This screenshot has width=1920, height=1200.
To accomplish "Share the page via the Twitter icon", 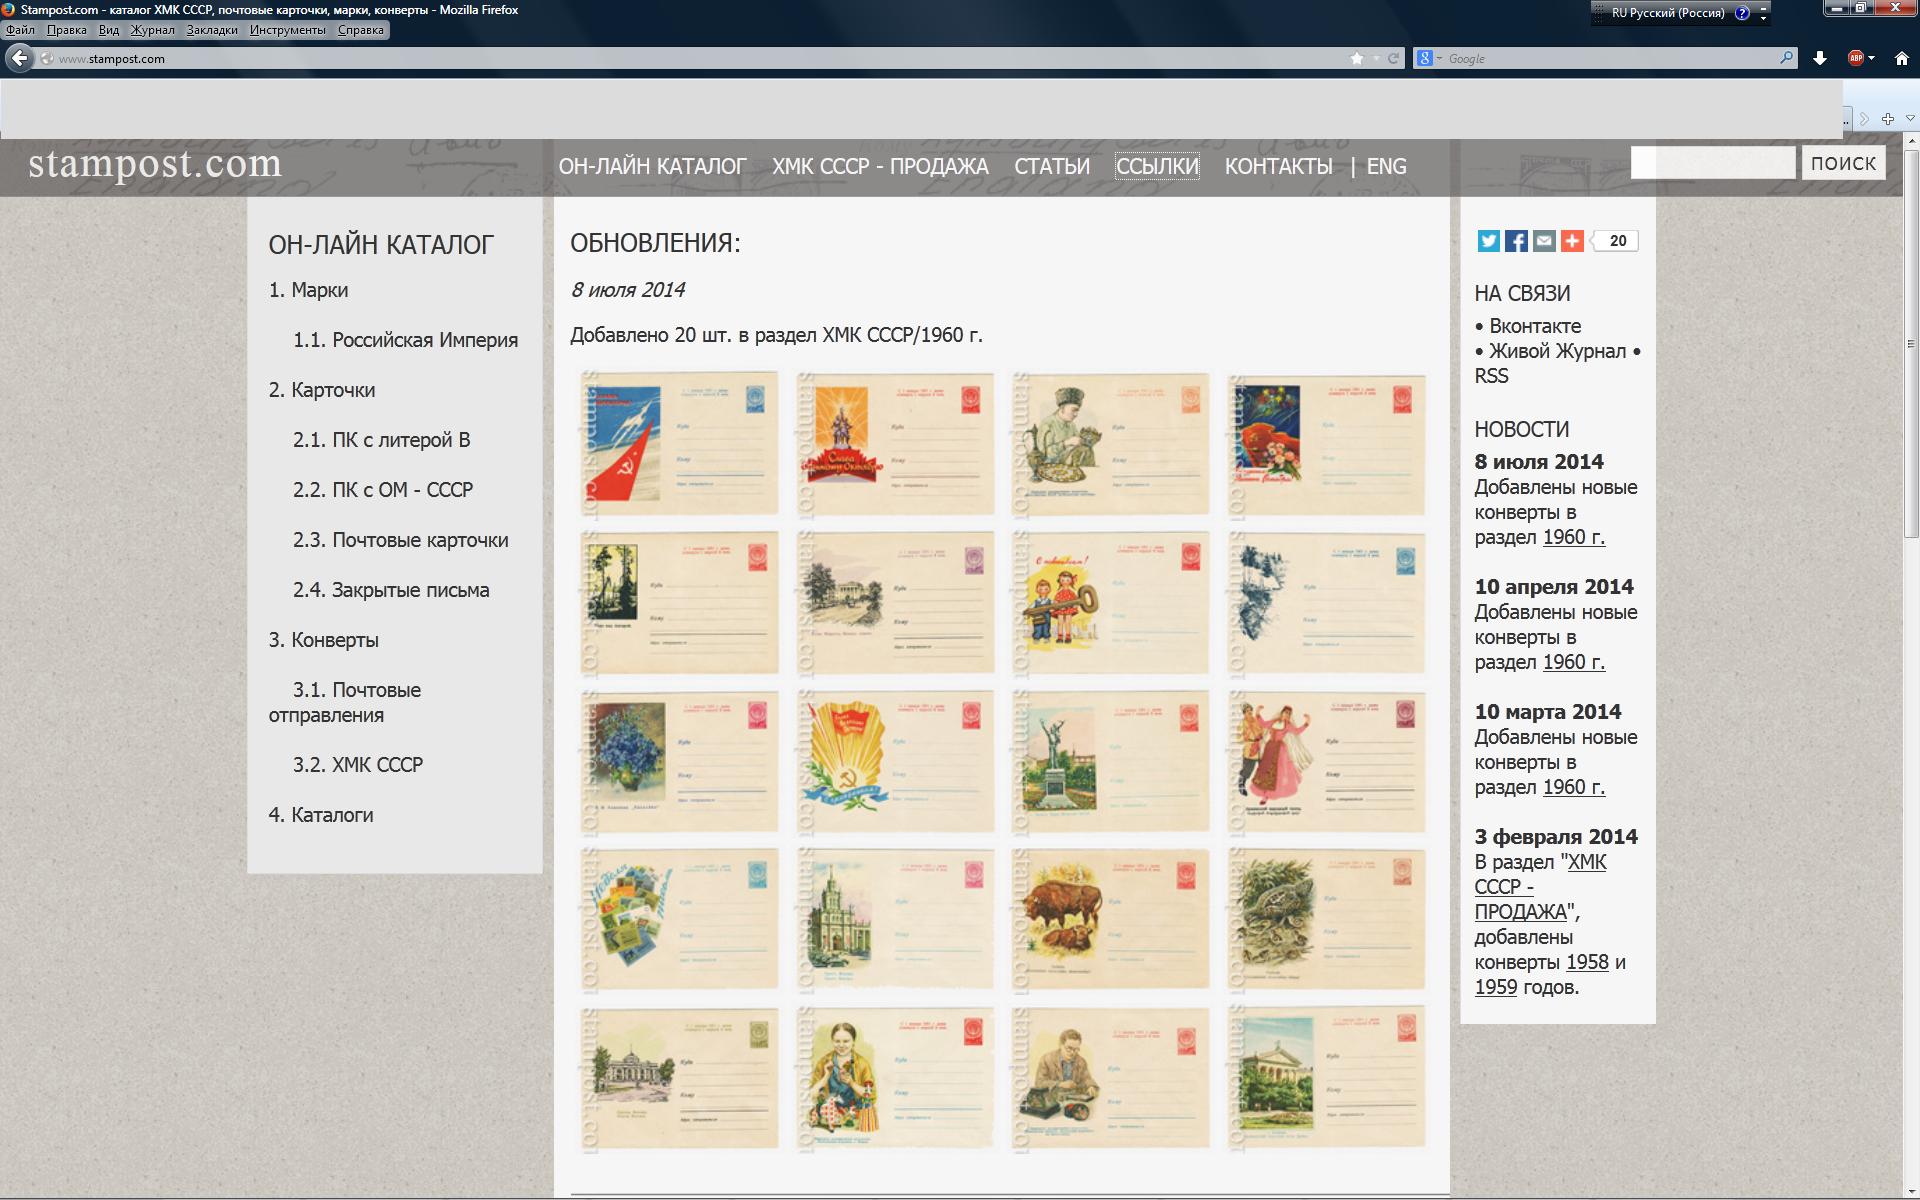I will (1488, 241).
